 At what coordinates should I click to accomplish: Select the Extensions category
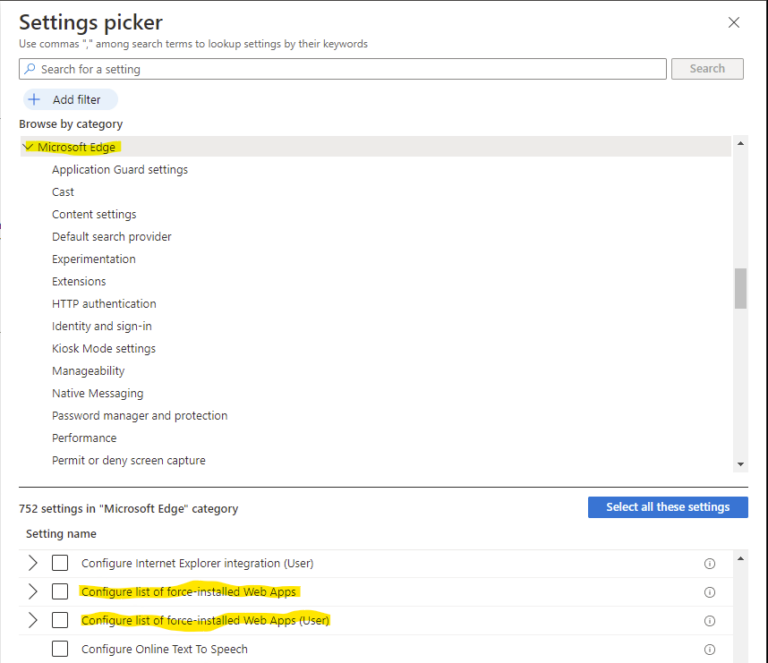[79, 282]
